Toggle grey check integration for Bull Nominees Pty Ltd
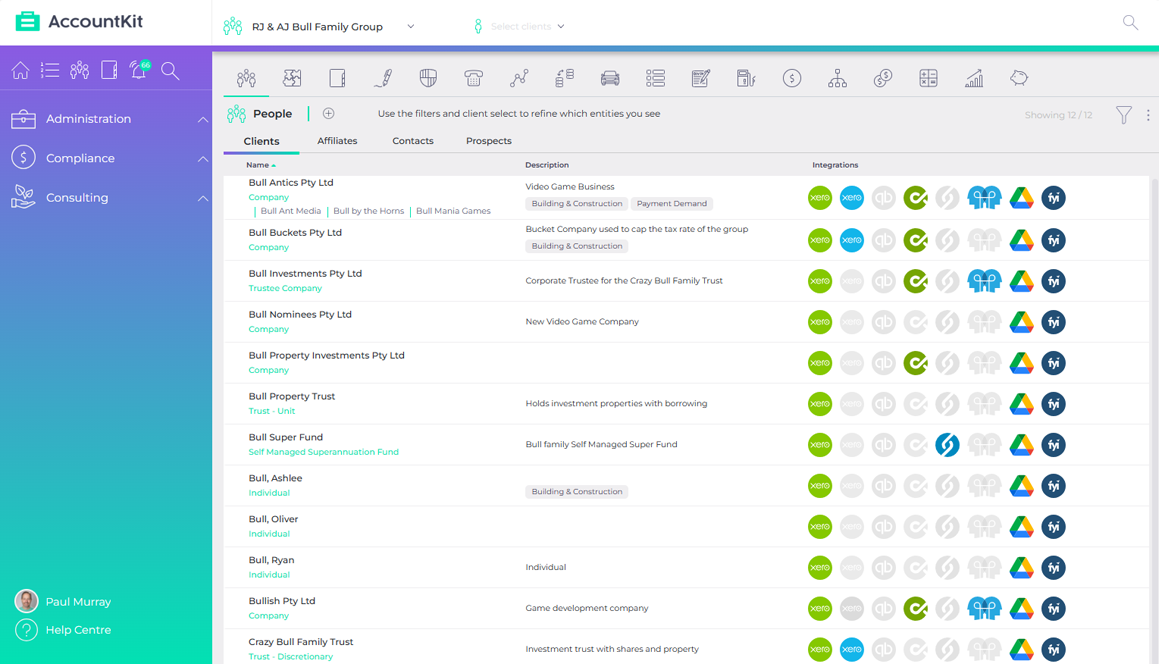Screen dimensions: 1159x664 [915, 322]
